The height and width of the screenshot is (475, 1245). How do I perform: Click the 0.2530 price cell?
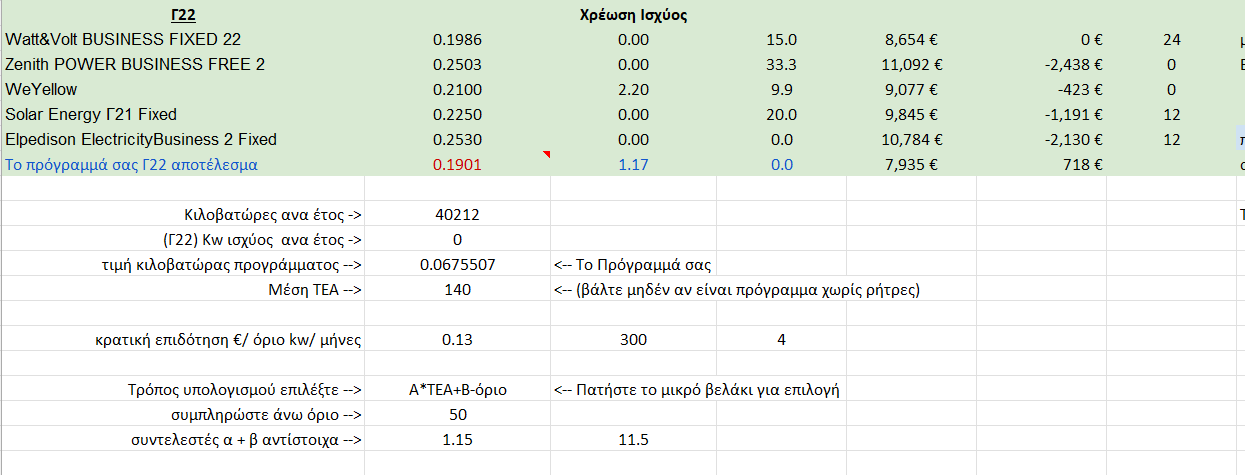(x=457, y=140)
